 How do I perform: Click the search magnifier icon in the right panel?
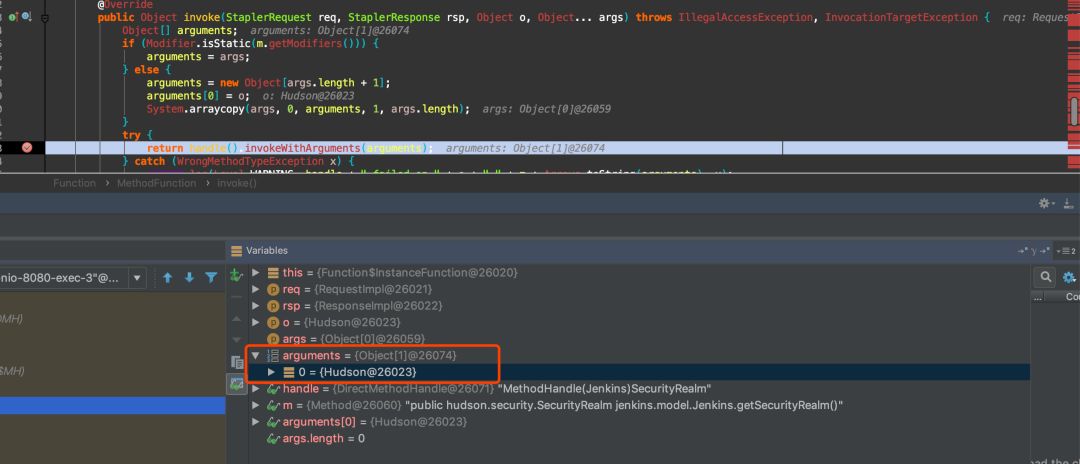[1046, 277]
